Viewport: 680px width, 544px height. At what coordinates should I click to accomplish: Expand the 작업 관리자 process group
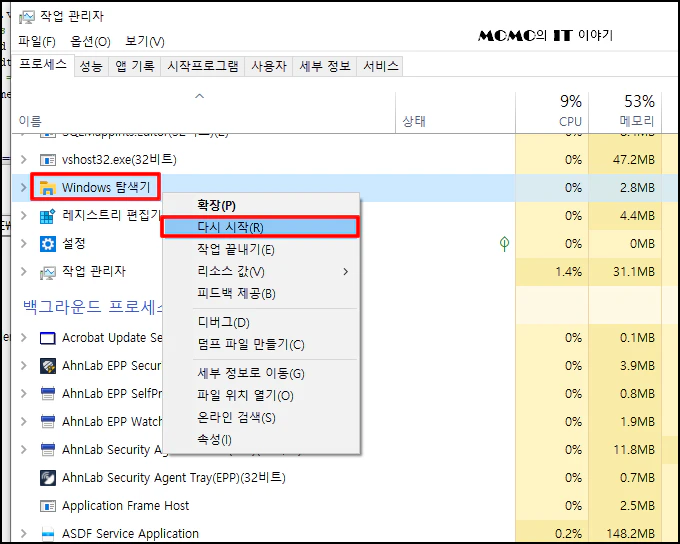24,272
